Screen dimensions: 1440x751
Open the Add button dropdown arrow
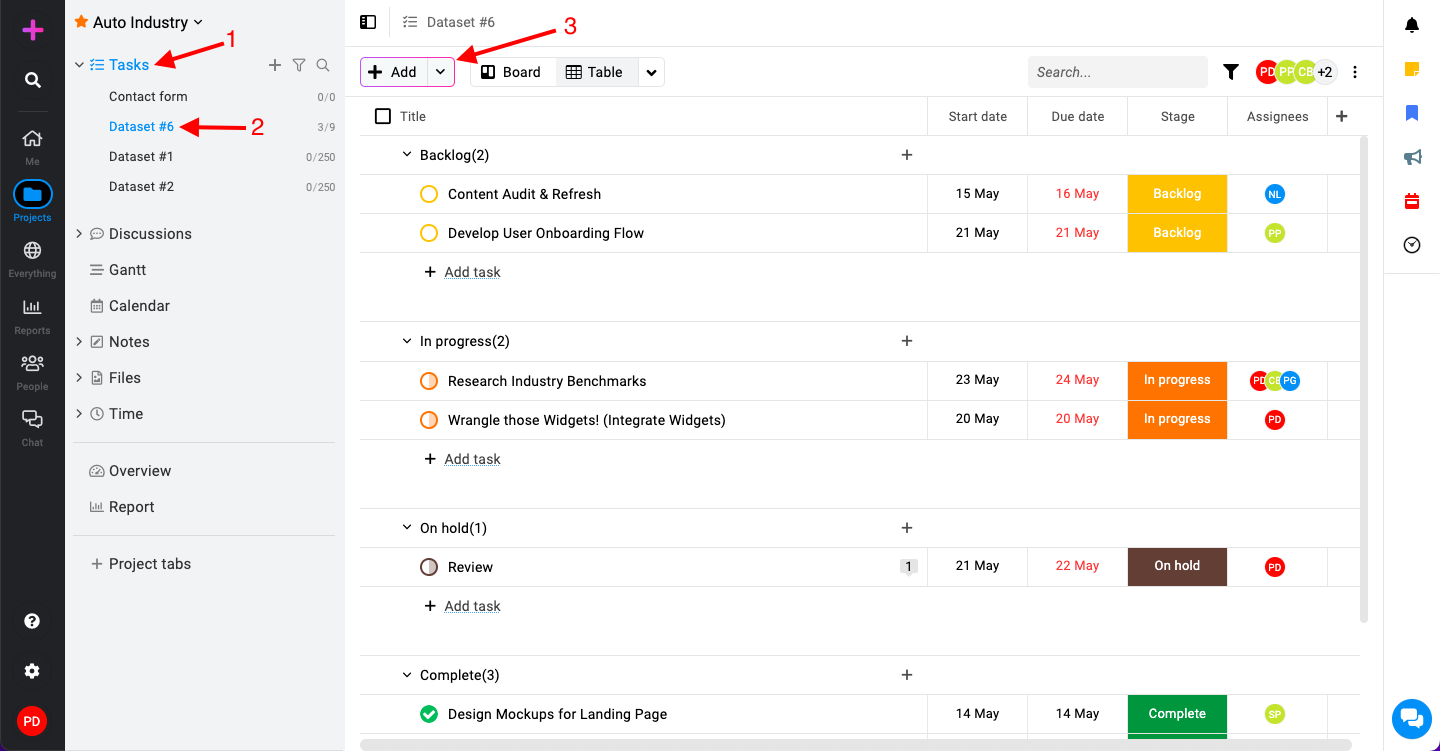[x=441, y=72]
